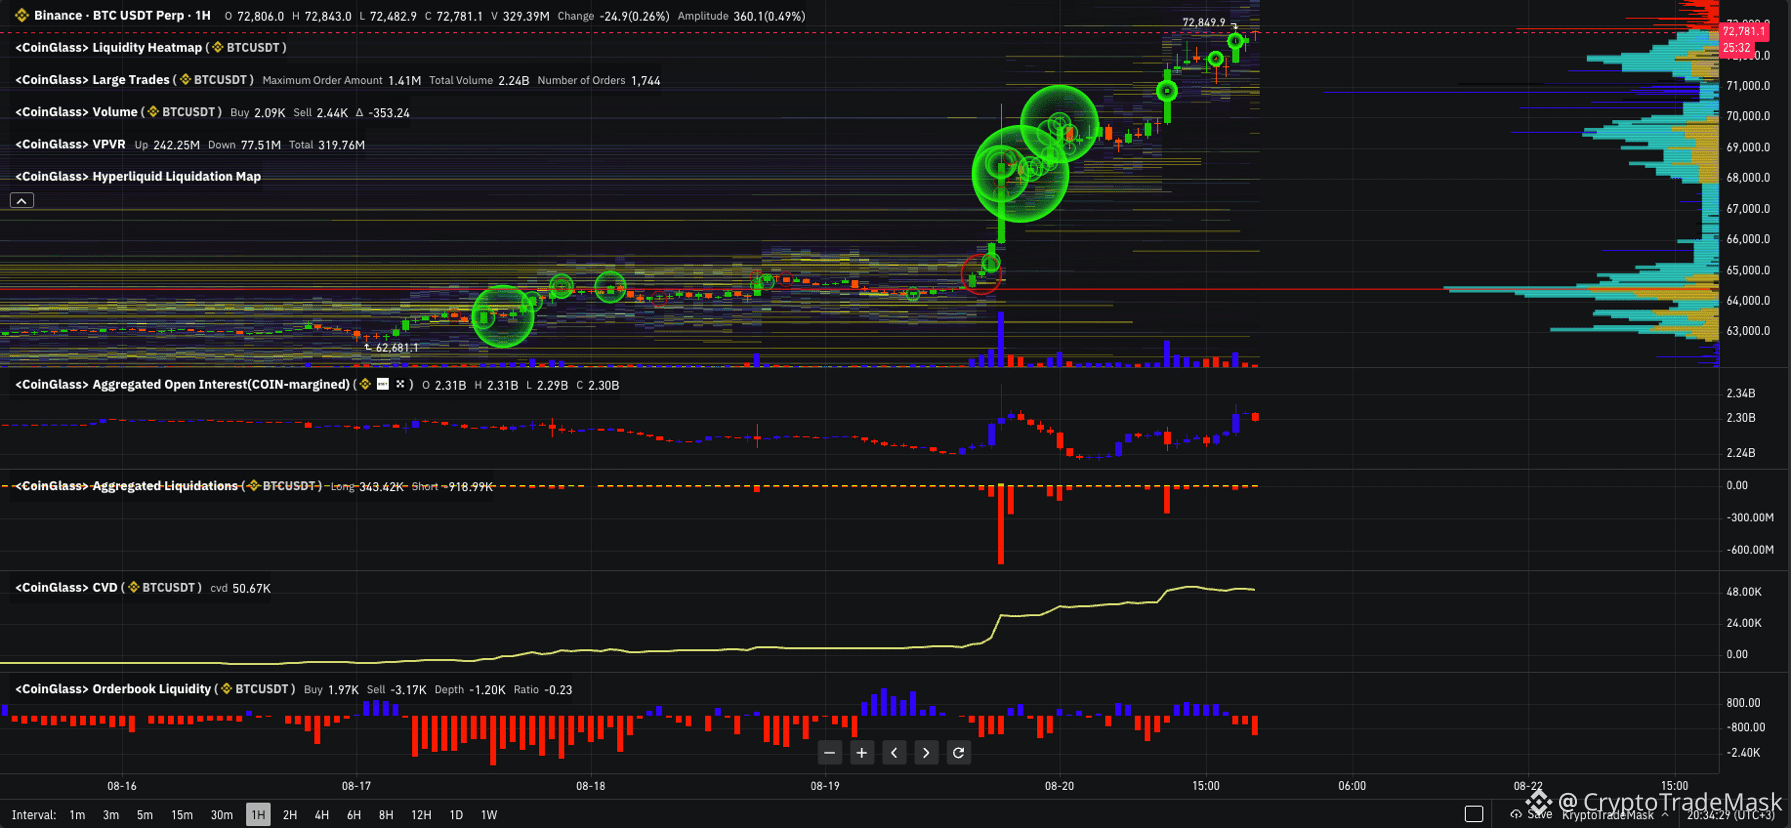Screen dimensions: 1791x828
Task: Select the Aggregated Liquidations indicator label
Action: coord(127,486)
